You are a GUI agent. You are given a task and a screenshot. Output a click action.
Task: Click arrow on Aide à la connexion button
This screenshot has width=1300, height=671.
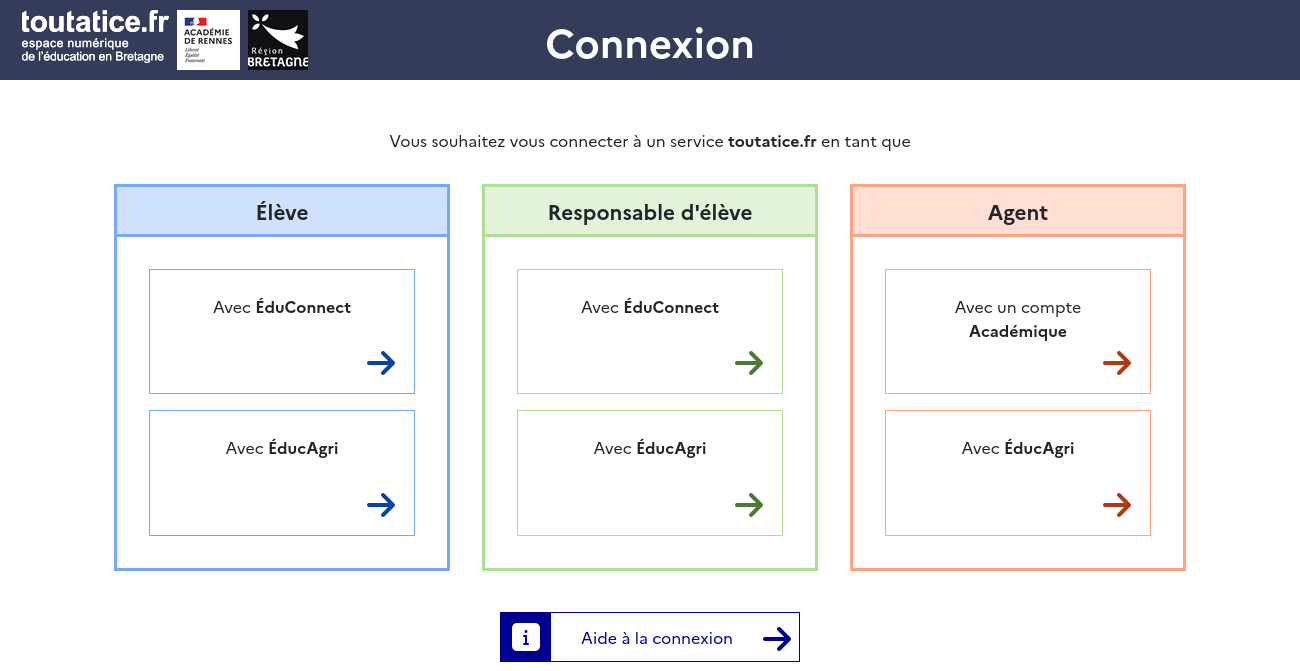pos(777,639)
